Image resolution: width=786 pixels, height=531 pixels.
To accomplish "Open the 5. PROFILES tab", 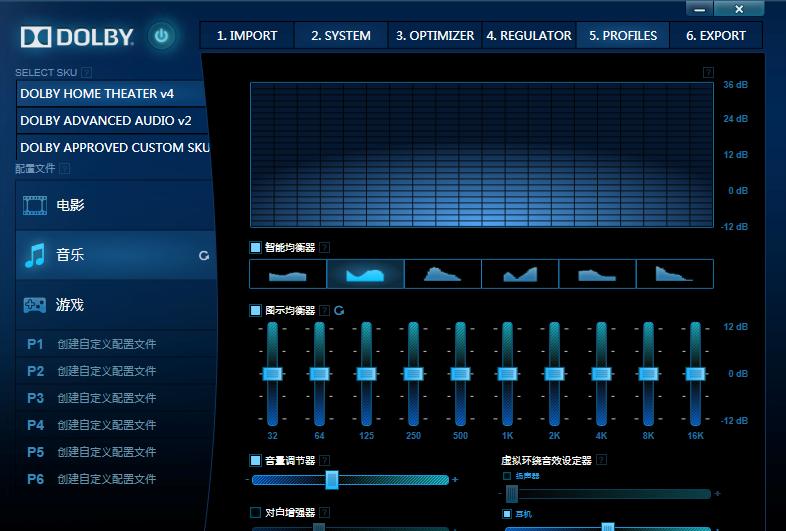I will tap(623, 36).
